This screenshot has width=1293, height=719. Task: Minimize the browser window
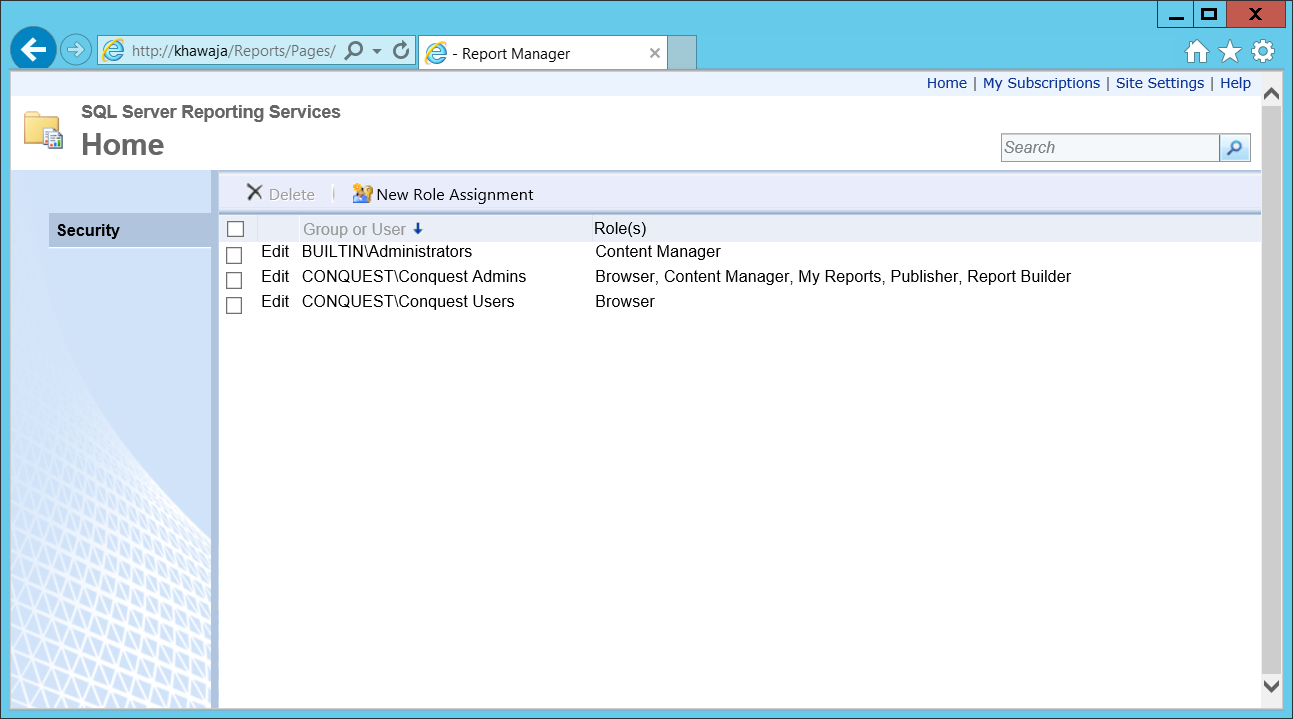point(1175,15)
